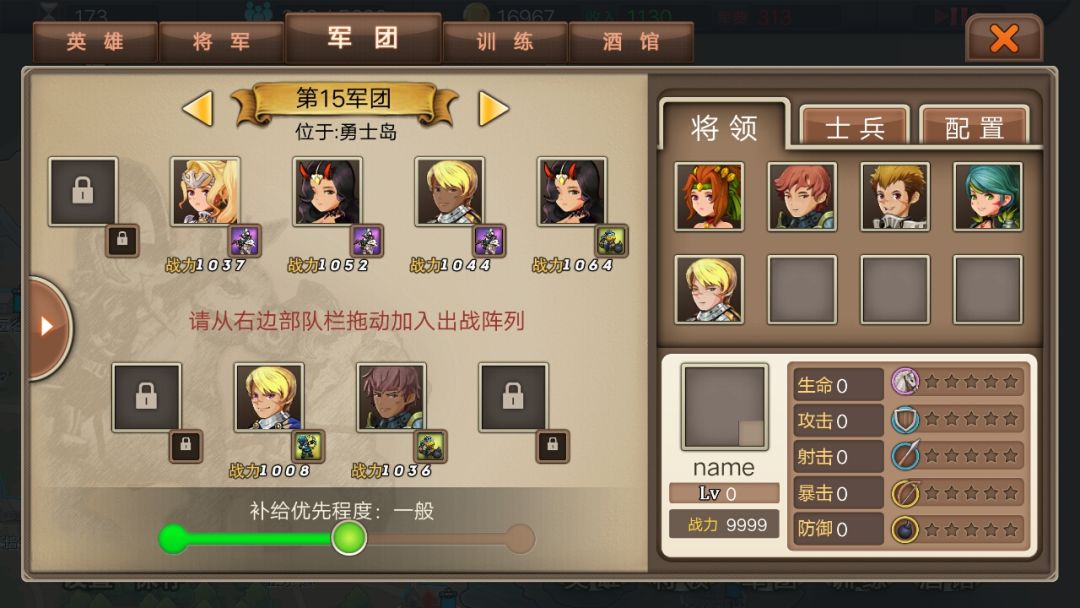This screenshot has height=608, width=1080.
Task: Click the shield stat icon beside 攻击
Action: tap(905, 419)
